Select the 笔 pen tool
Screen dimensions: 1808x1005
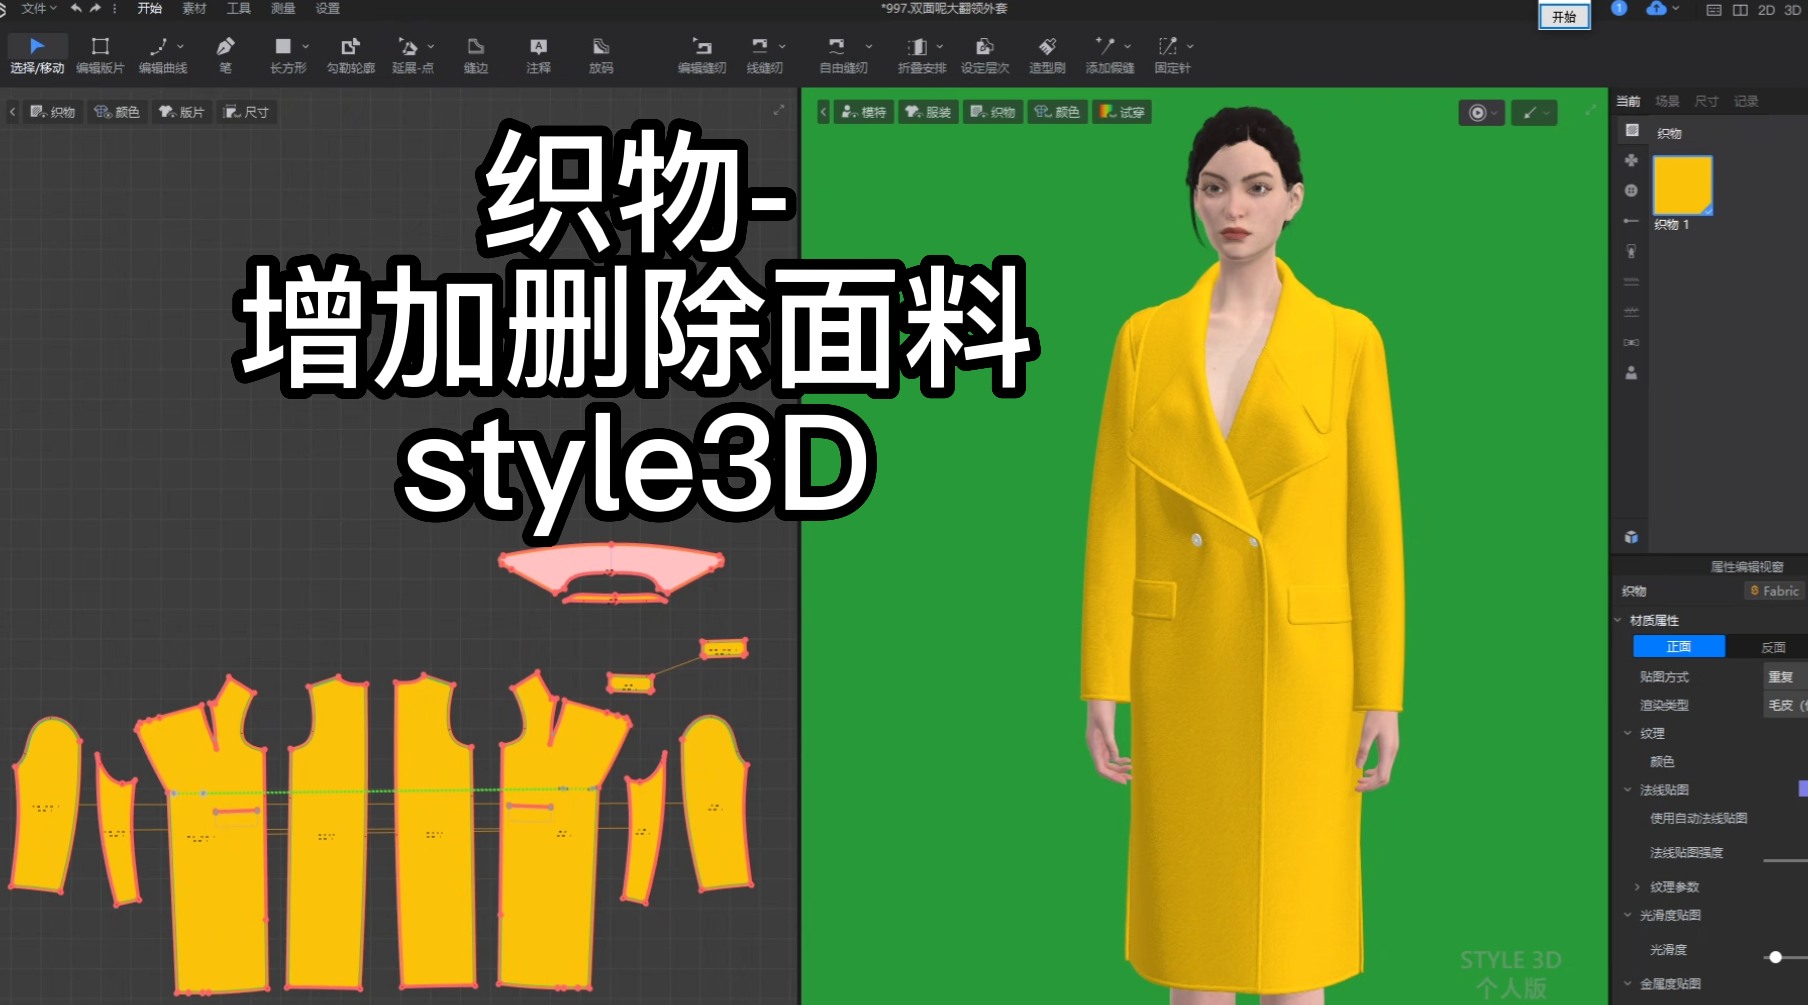226,55
